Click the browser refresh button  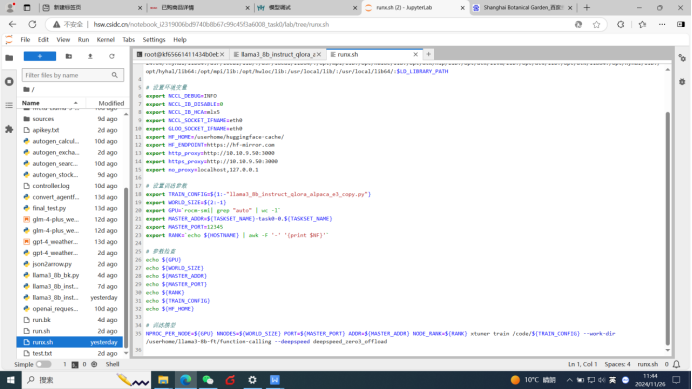[32, 24]
